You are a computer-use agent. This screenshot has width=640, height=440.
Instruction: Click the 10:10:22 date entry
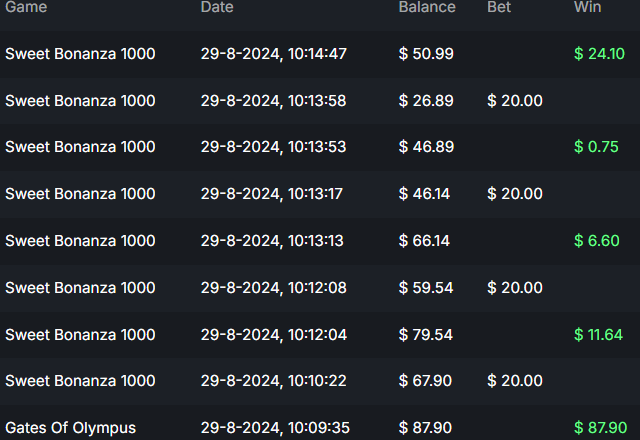(x=273, y=381)
